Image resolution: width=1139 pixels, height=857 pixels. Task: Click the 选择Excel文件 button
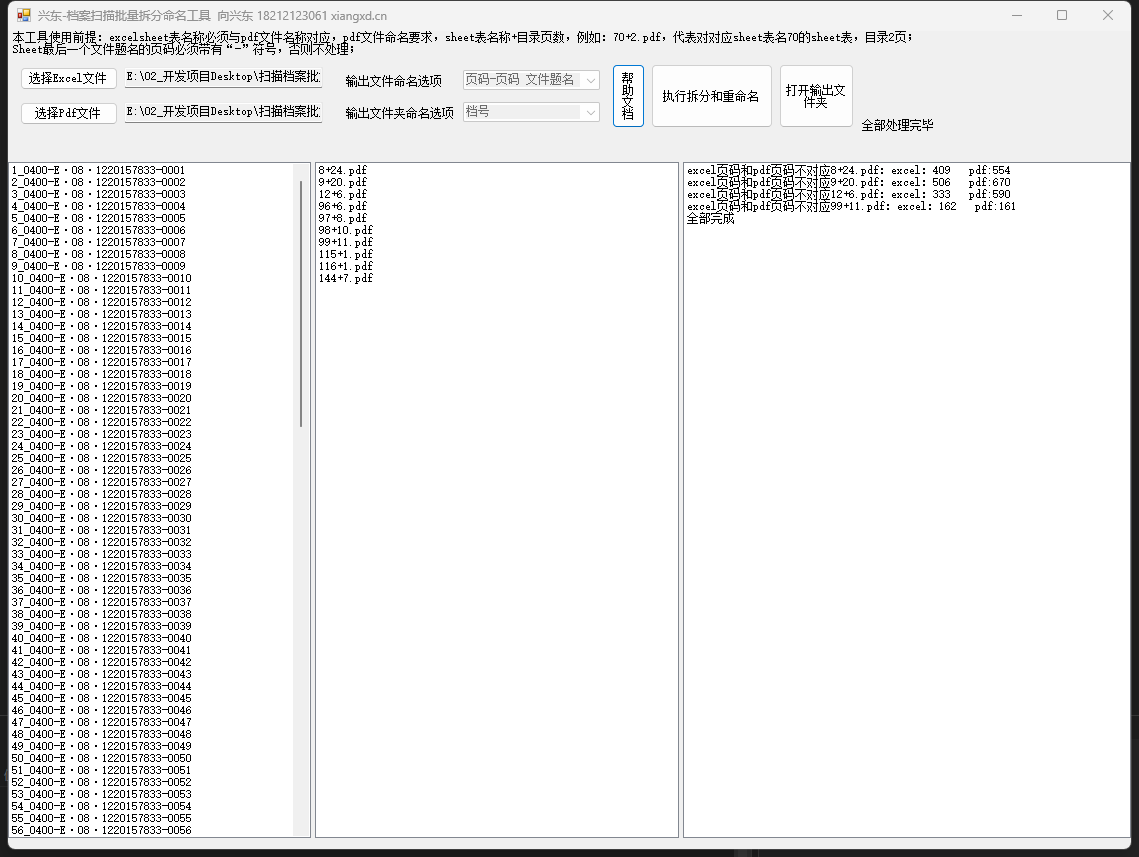coord(68,79)
